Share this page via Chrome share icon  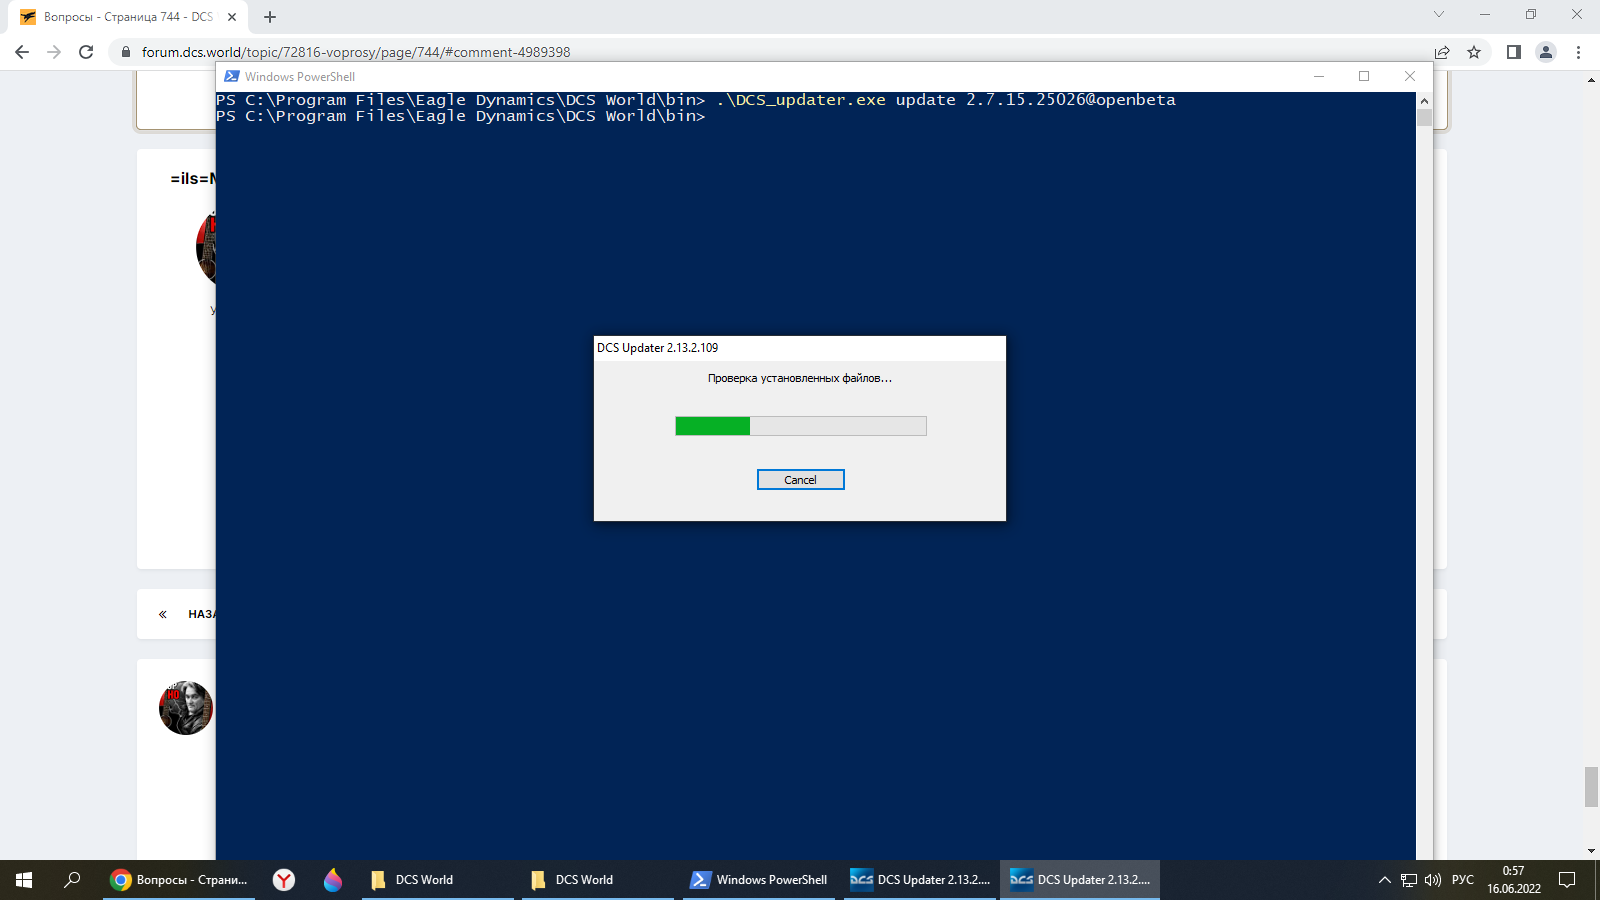point(1442,52)
